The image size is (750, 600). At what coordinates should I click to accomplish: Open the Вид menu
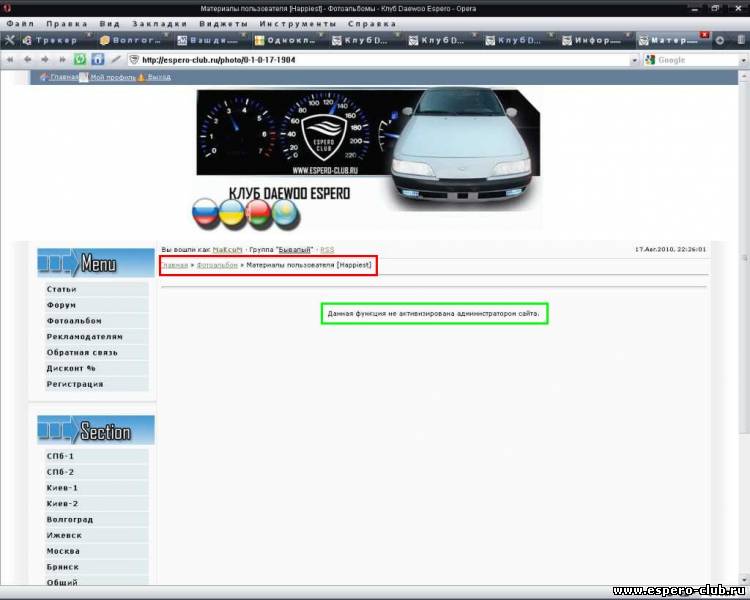click(x=110, y=23)
